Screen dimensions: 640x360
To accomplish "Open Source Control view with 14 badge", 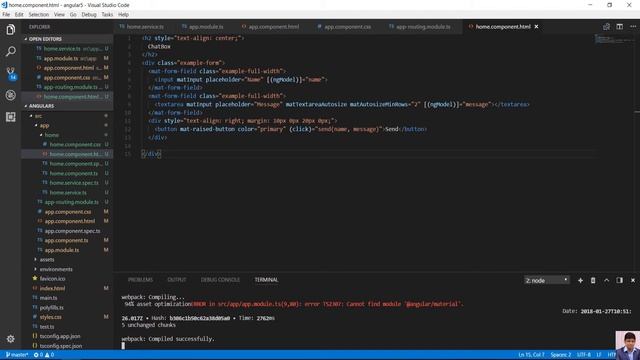I will pyautogui.click(x=11, y=73).
